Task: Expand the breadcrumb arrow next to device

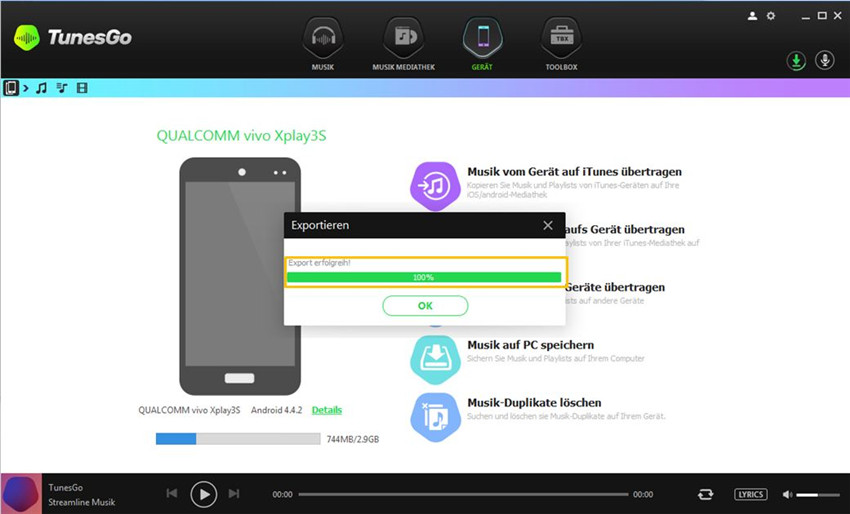Action: tap(25, 88)
